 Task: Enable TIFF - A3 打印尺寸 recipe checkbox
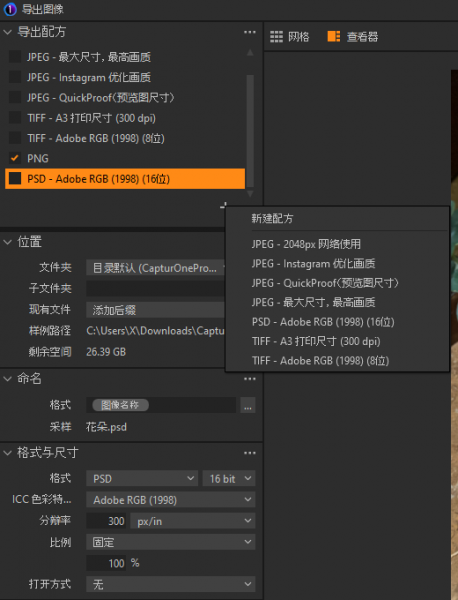(15, 117)
